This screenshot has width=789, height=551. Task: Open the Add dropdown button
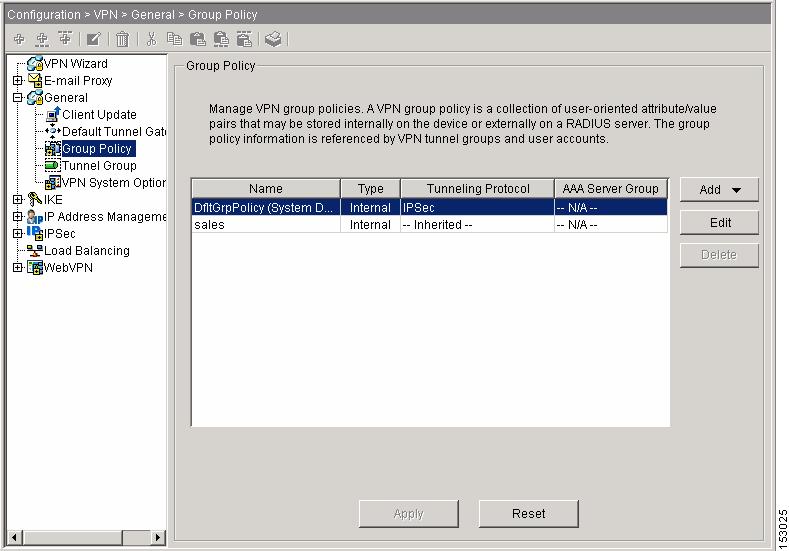(719, 190)
